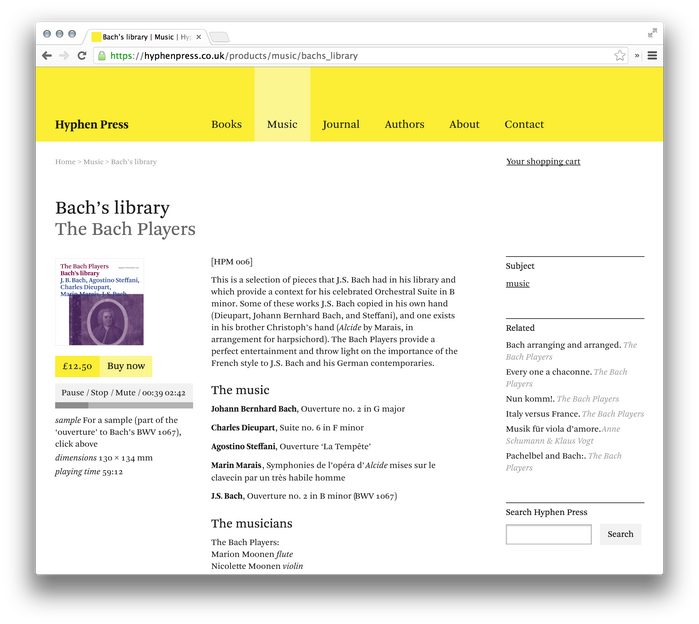Viewport: 699px width, 624px height.
Task: Mute the audio sample
Action: [125, 393]
